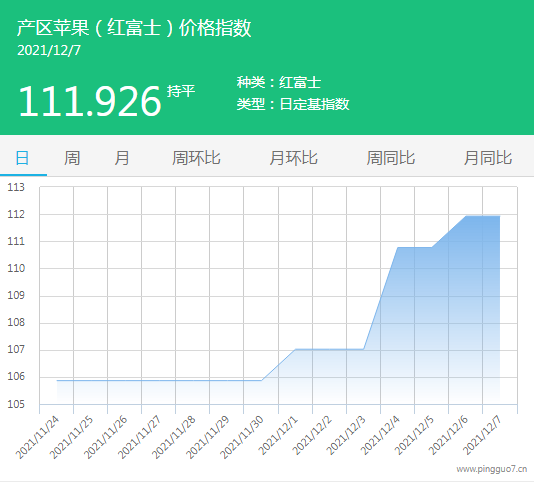Click the 种类：红富士 label
The width and height of the screenshot is (534, 482).
(x=279, y=82)
